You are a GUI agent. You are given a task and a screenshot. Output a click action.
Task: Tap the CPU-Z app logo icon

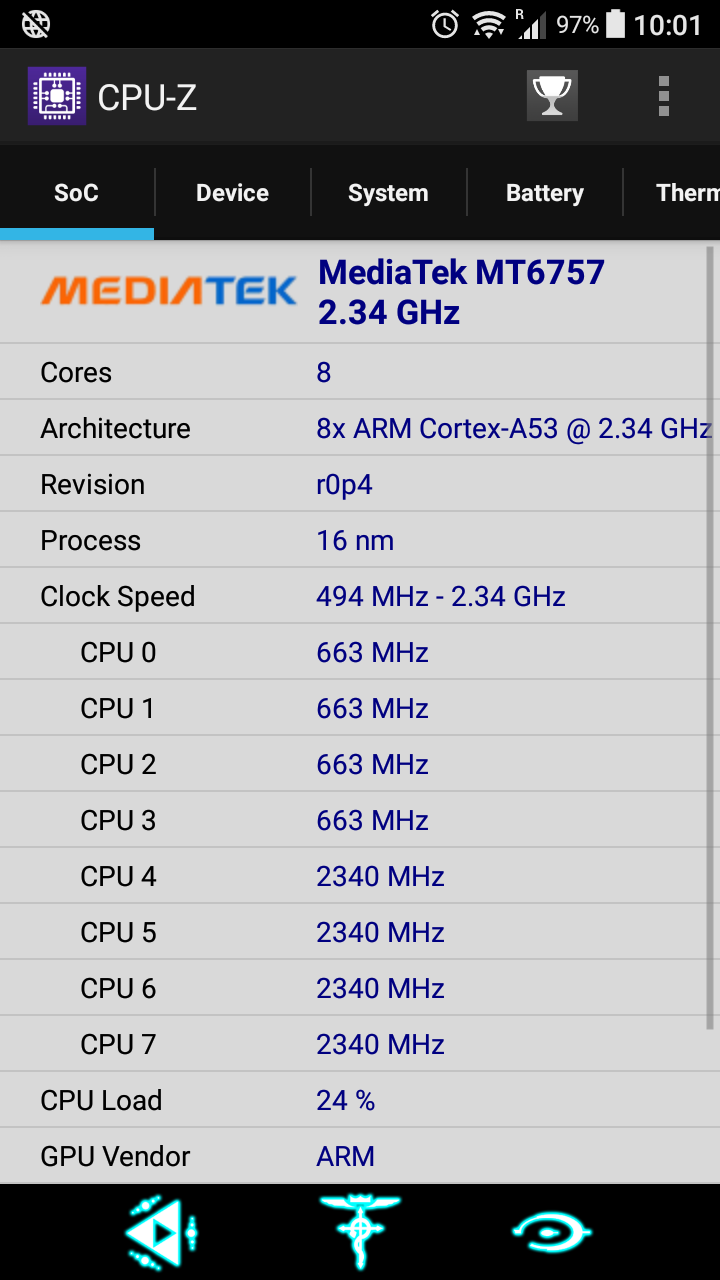click(x=57, y=96)
